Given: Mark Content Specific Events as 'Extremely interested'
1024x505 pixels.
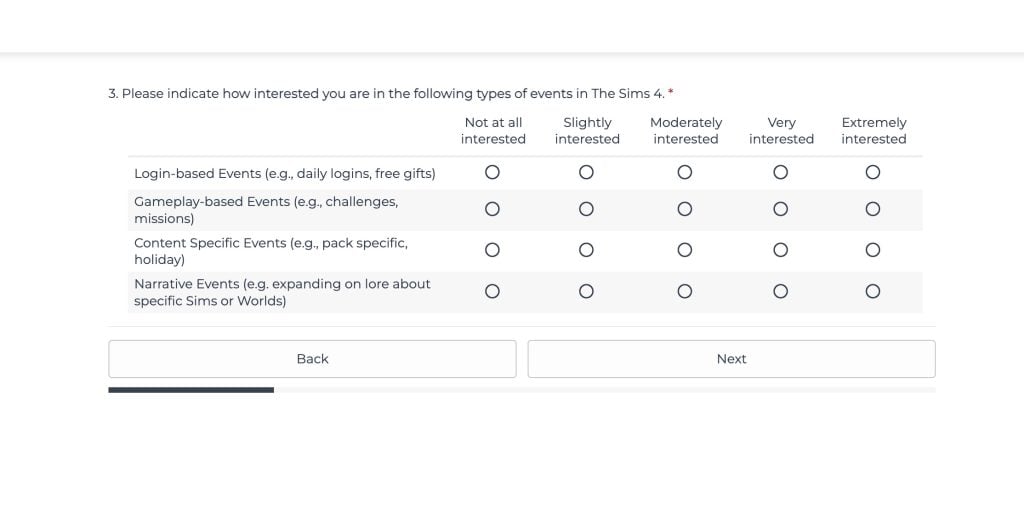Looking at the screenshot, I should click(873, 250).
